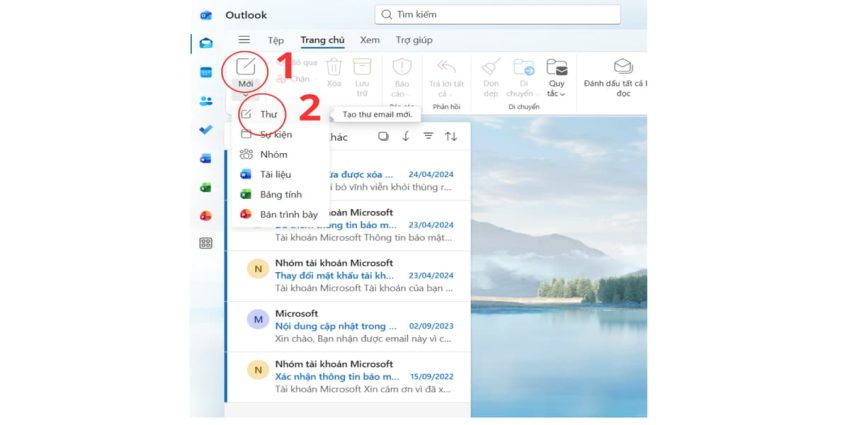Viewport: 850px width, 425px height.
Task: Switch to the Xem tab
Action: point(370,40)
